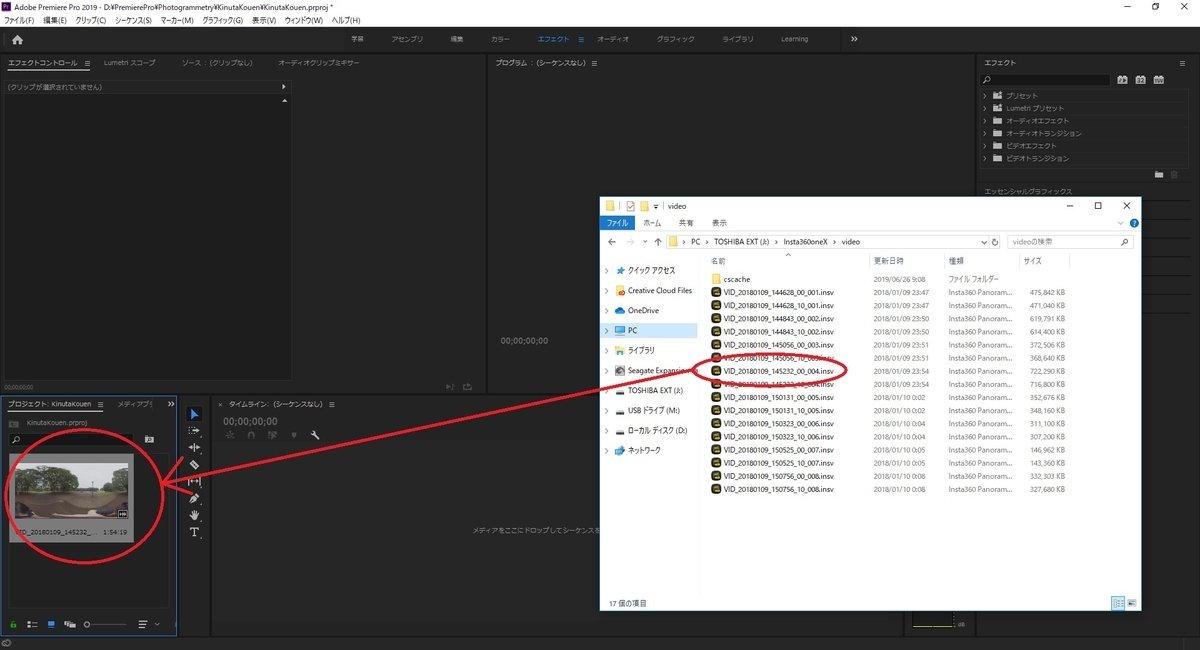Expand the Lumetri プリセット folder
Screen dimensions: 1200x650
point(985,108)
